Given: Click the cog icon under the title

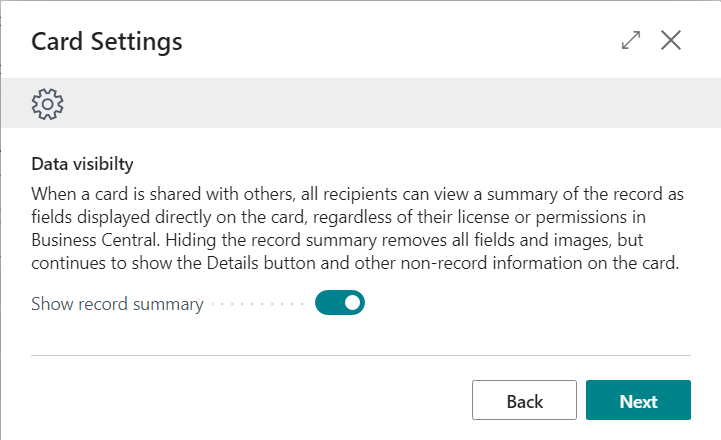Looking at the screenshot, I should (48, 103).
